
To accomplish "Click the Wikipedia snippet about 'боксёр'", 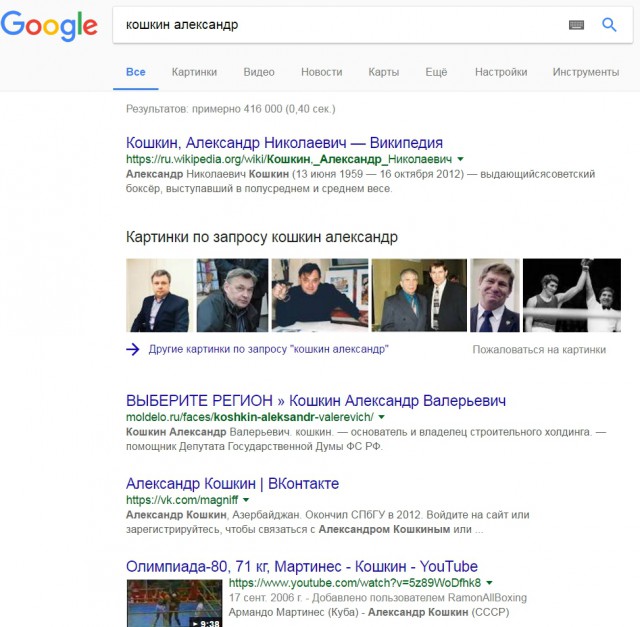I will click(x=360, y=181).
